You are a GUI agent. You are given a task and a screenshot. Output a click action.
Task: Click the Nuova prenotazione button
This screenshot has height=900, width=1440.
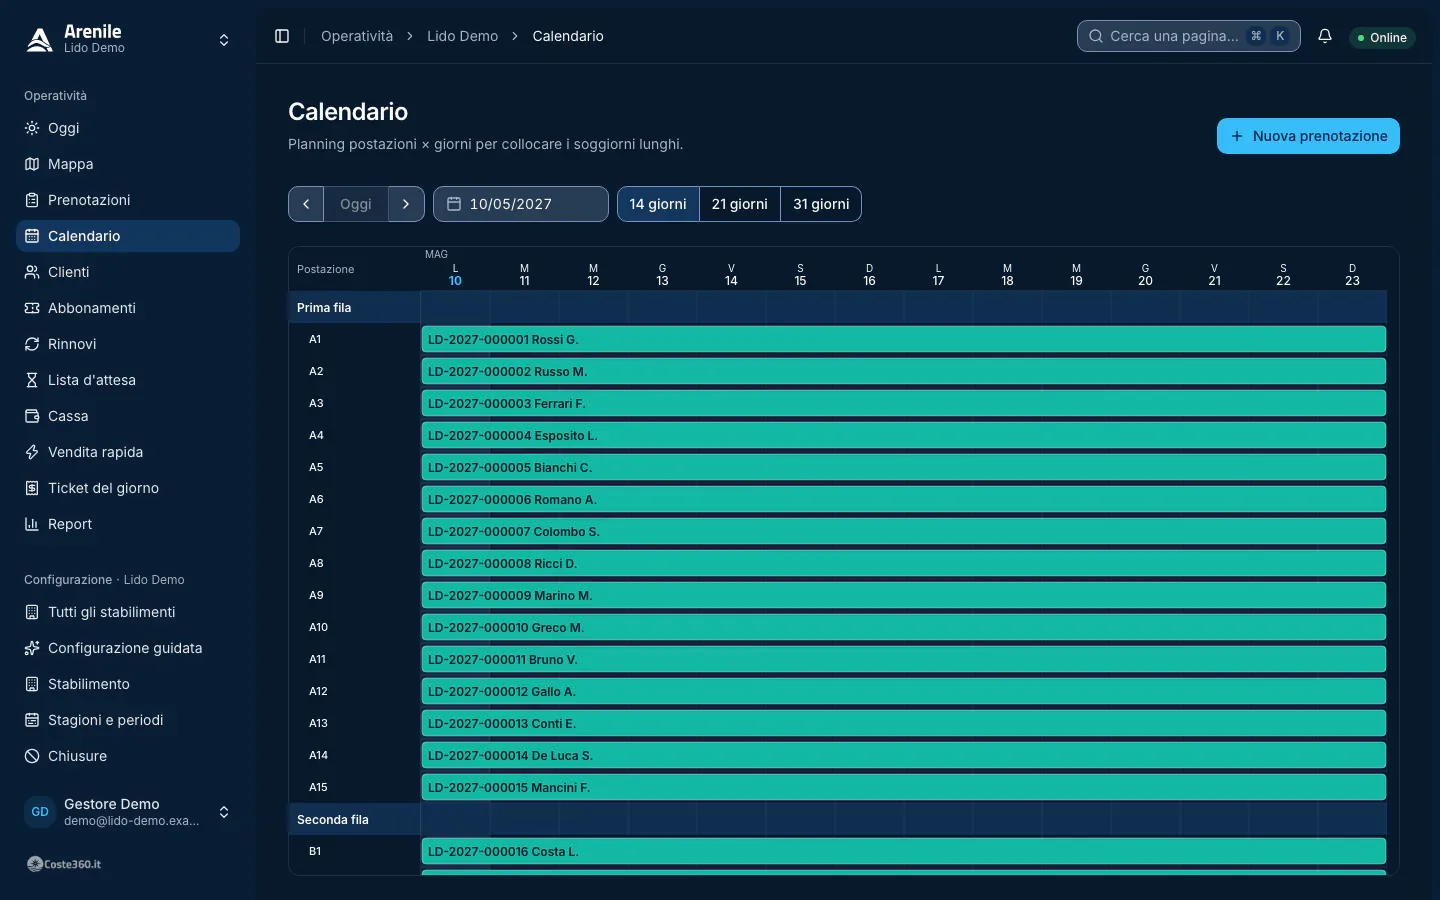point(1308,136)
